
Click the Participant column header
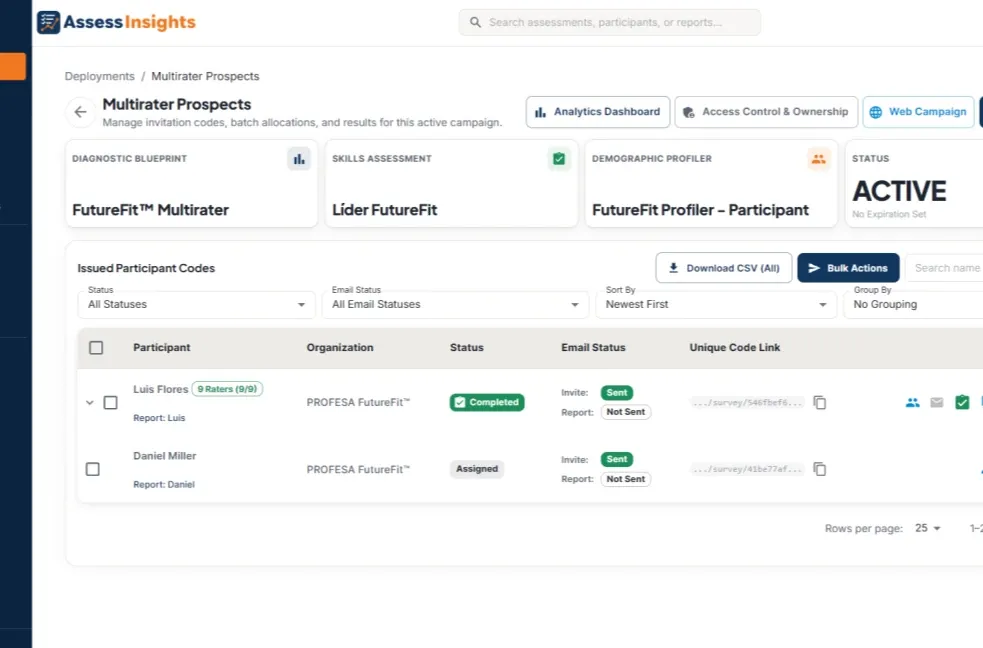tap(162, 348)
